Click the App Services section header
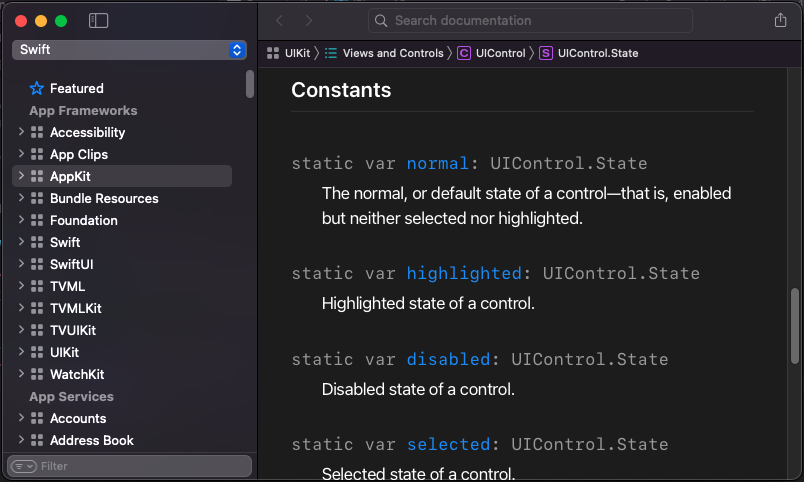 coord(71,396)
